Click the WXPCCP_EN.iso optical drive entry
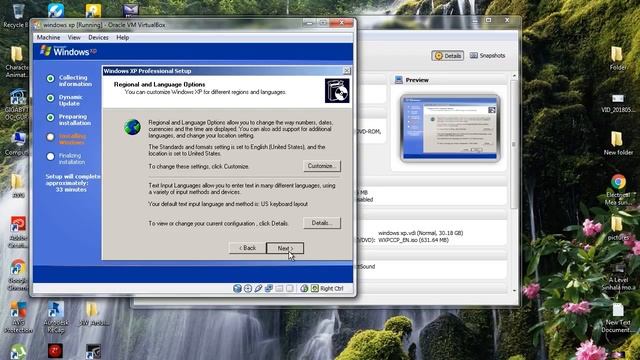The height and width of the screenshot is (360, 640). (x=413, y=240)
